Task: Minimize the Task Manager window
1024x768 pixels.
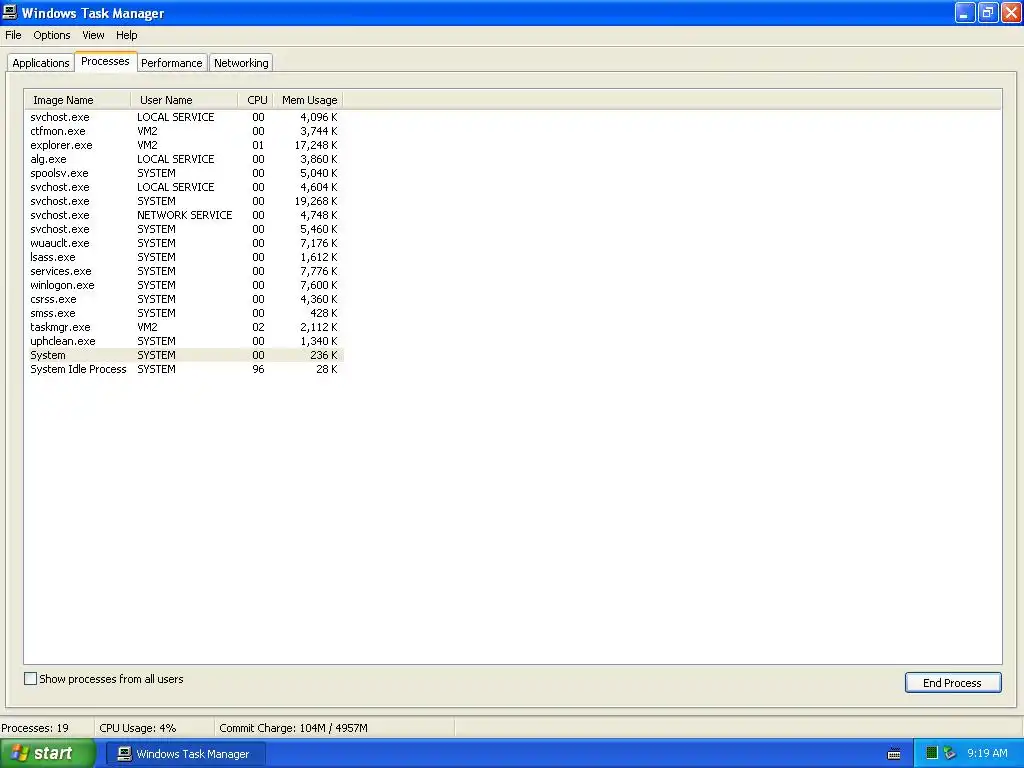Action: click(964, 12)
